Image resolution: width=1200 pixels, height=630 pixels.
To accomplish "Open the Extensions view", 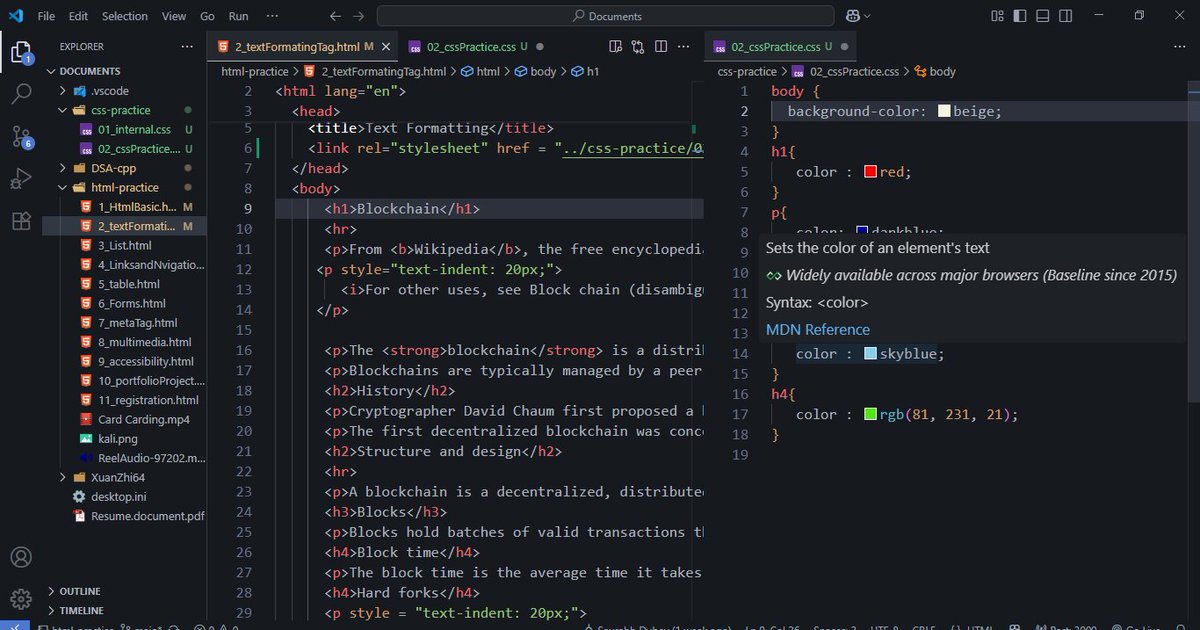I will click(21, 221).
